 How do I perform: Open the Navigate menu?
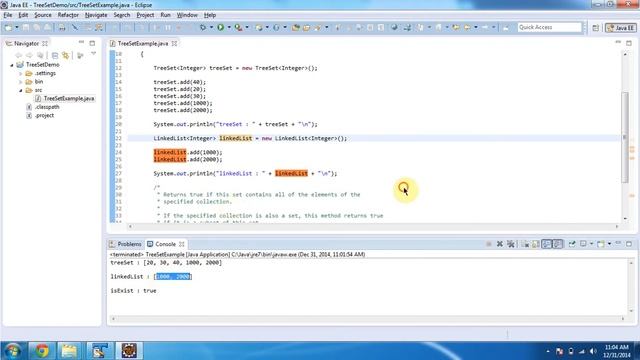click(x=96, y=15)
